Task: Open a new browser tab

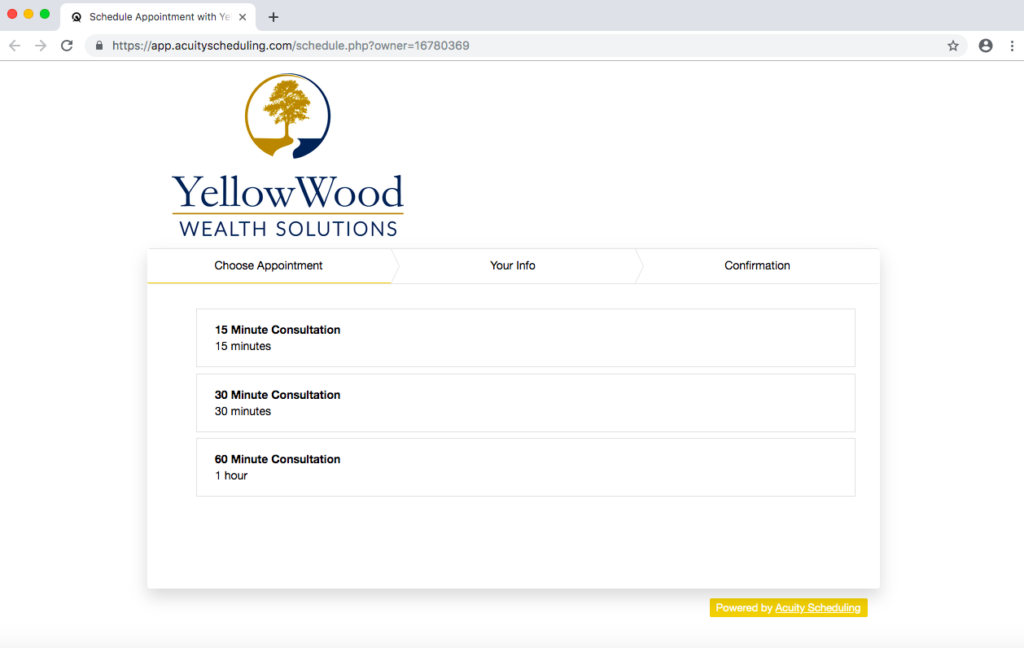Action: pos(274,17)
